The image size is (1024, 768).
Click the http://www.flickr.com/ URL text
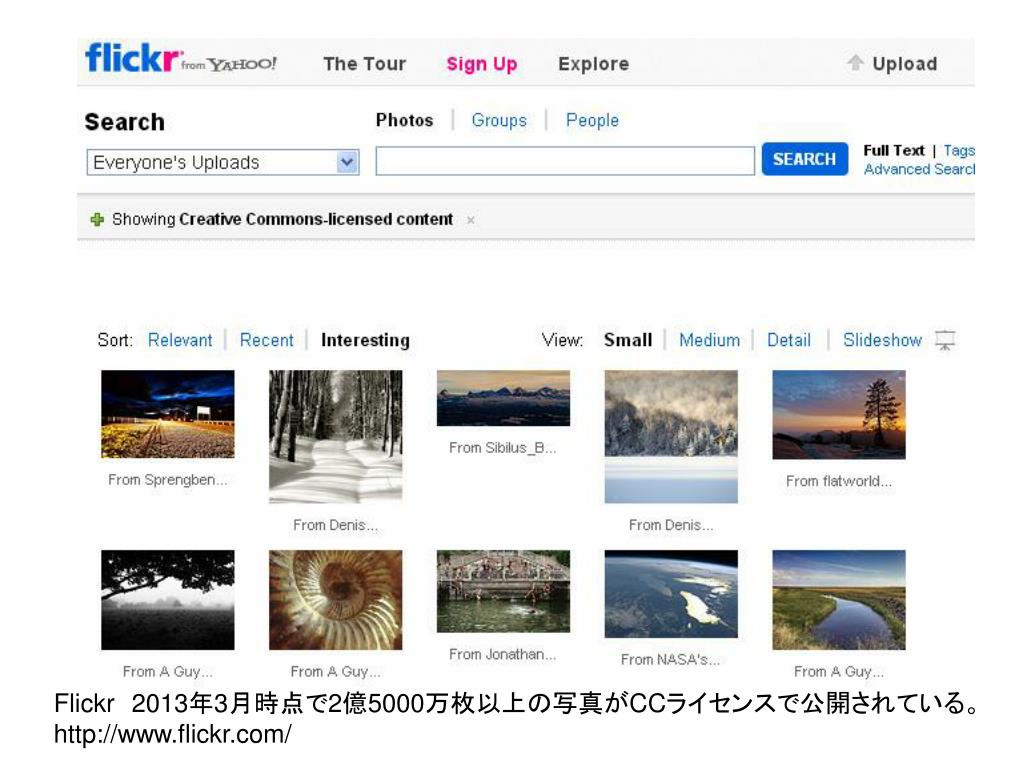click(172, 734)
